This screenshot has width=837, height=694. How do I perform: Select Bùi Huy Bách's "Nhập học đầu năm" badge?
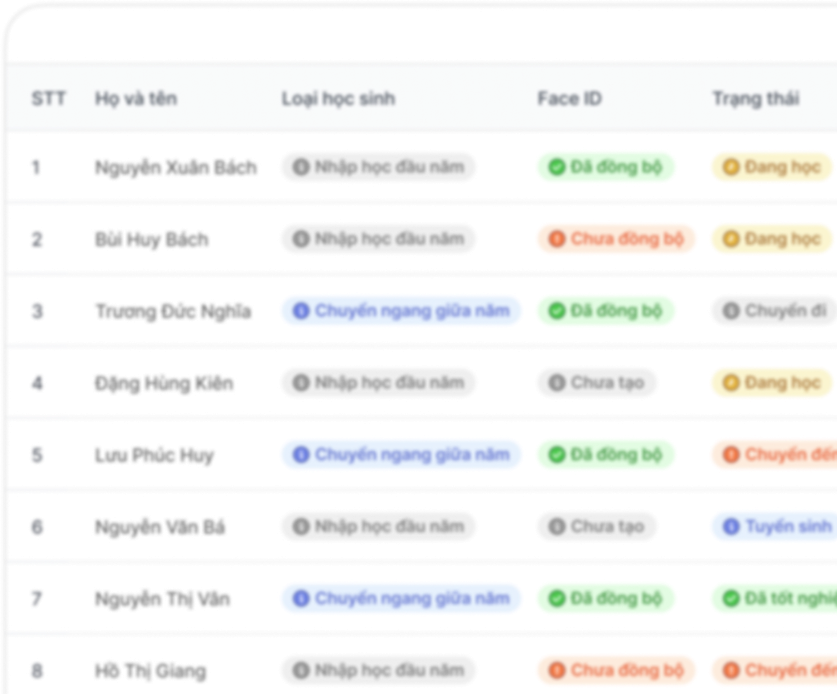(x=378, y=239)
